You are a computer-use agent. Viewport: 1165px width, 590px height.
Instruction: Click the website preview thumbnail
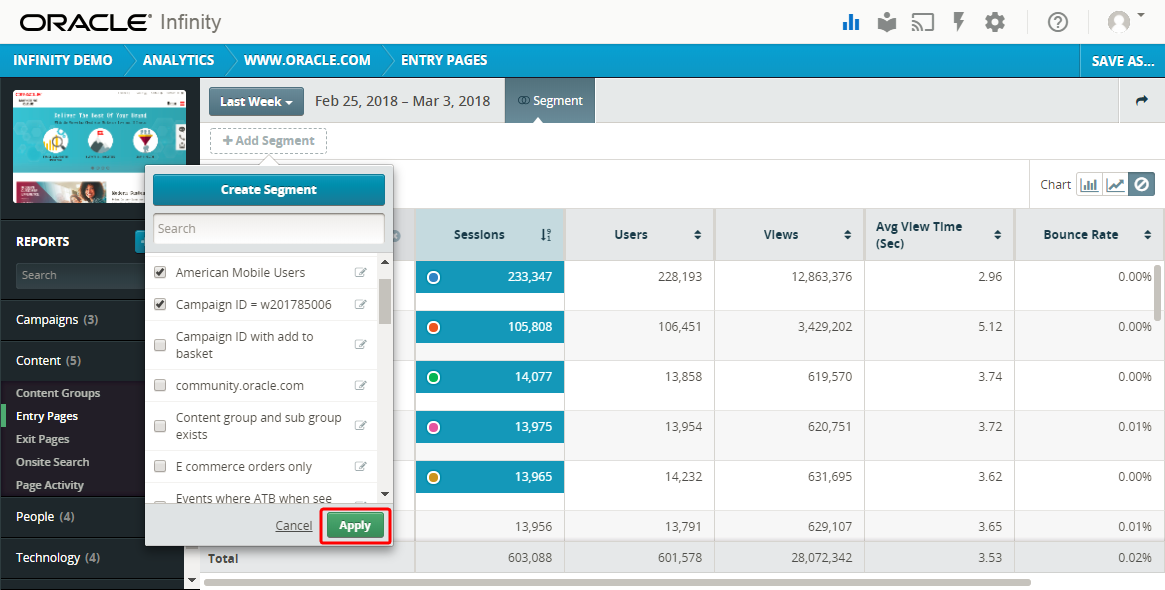coord(100,146)
